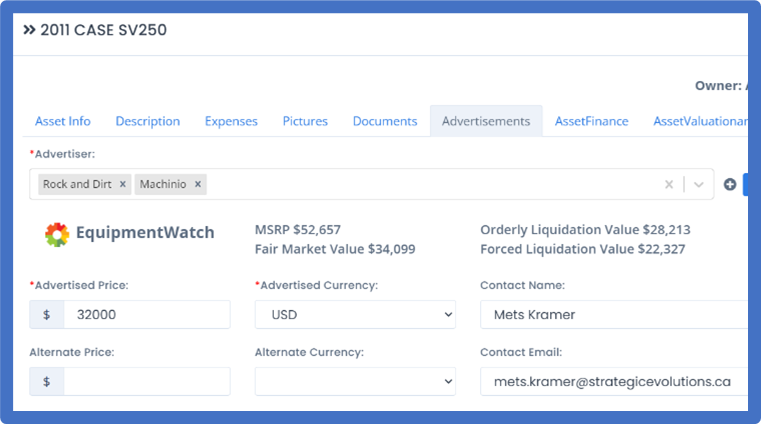The height and width of the screenshot is (424, 761).
Task: Click the plus icon to add advertiser
Action: coord(729,184)
